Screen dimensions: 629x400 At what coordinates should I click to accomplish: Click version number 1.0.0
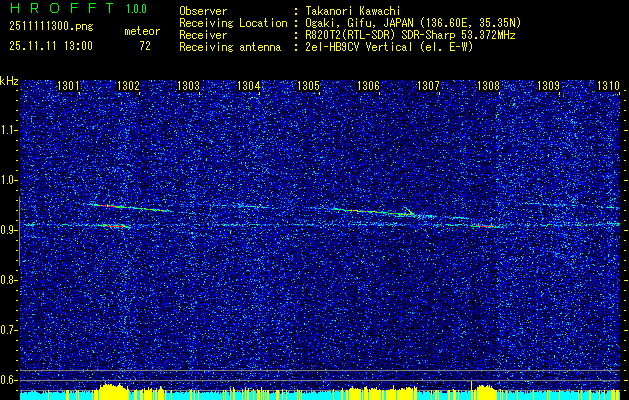click(x=136, y=8)
